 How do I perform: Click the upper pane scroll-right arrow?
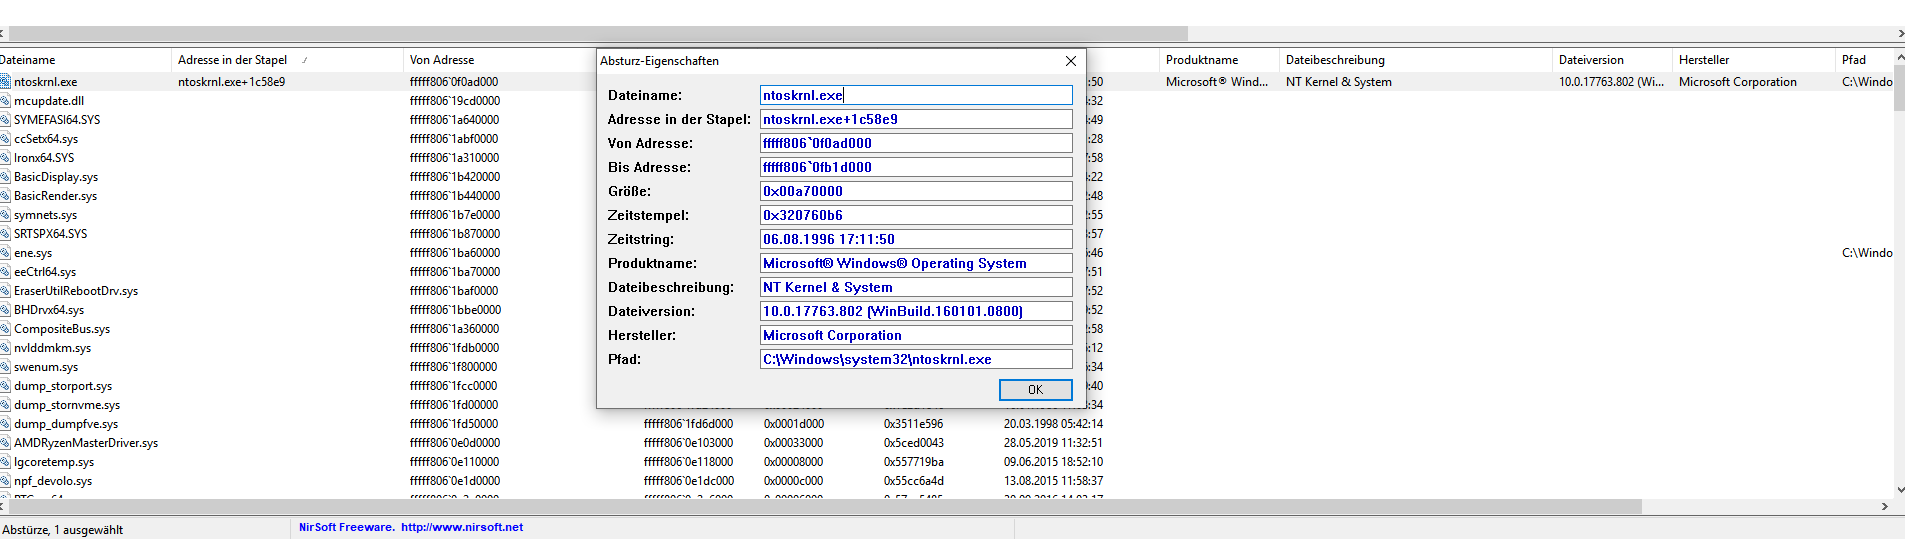pyautogui.click(x=1899, y=33)
